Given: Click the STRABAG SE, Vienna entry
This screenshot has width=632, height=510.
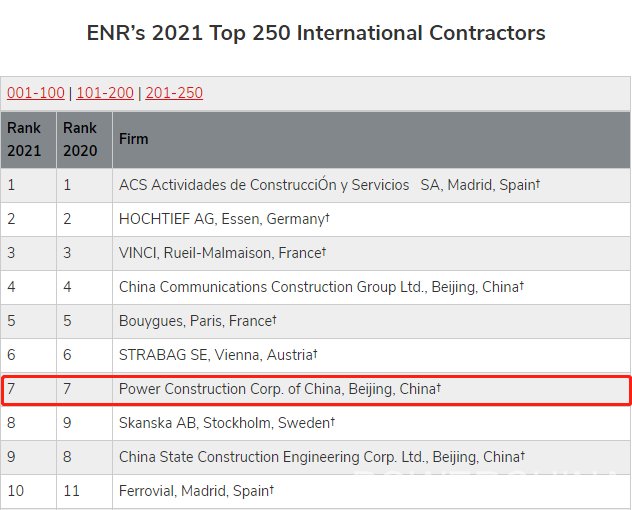Looking at the screenshot, I should [x=218, y=355].
